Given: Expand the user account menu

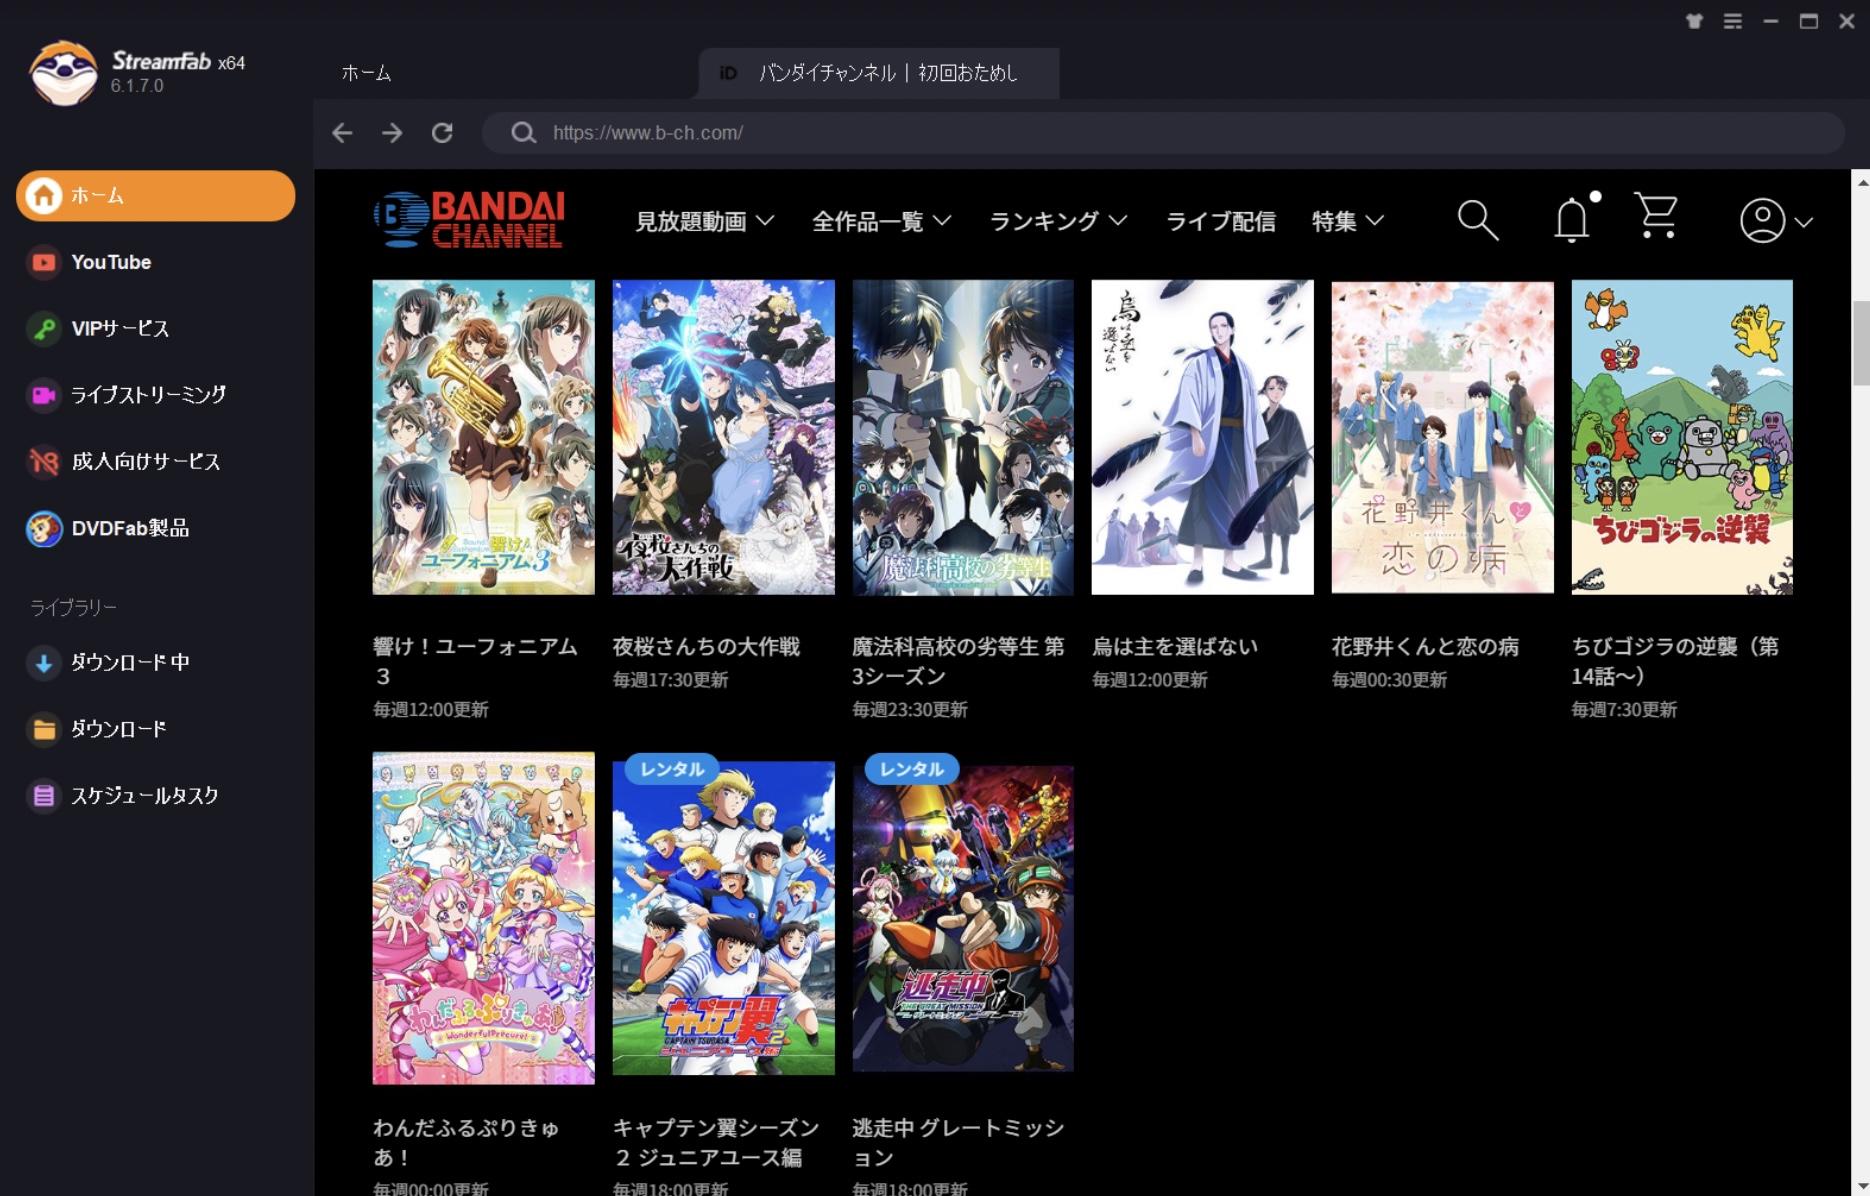Looking at the screenshot, I should pyautogui.click(x=1776, y=221).
